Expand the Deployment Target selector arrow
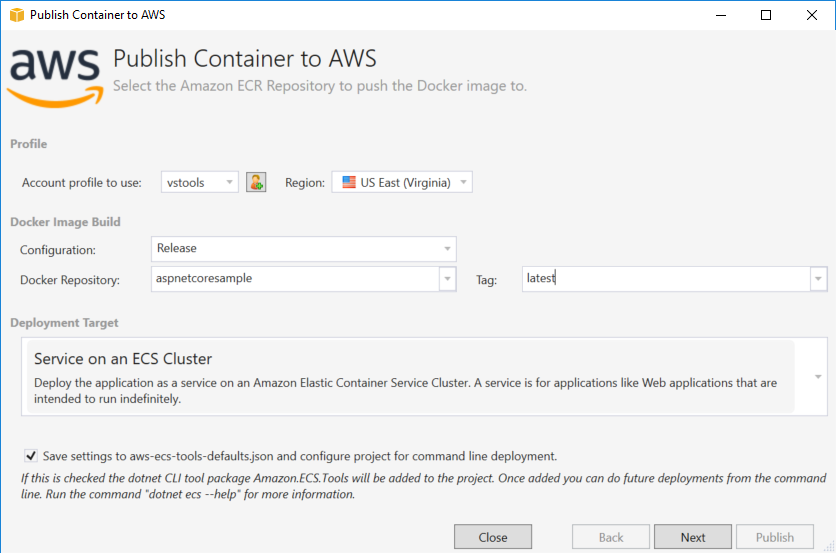This screenshot has width=836, height=553. (x=818, y=376)
